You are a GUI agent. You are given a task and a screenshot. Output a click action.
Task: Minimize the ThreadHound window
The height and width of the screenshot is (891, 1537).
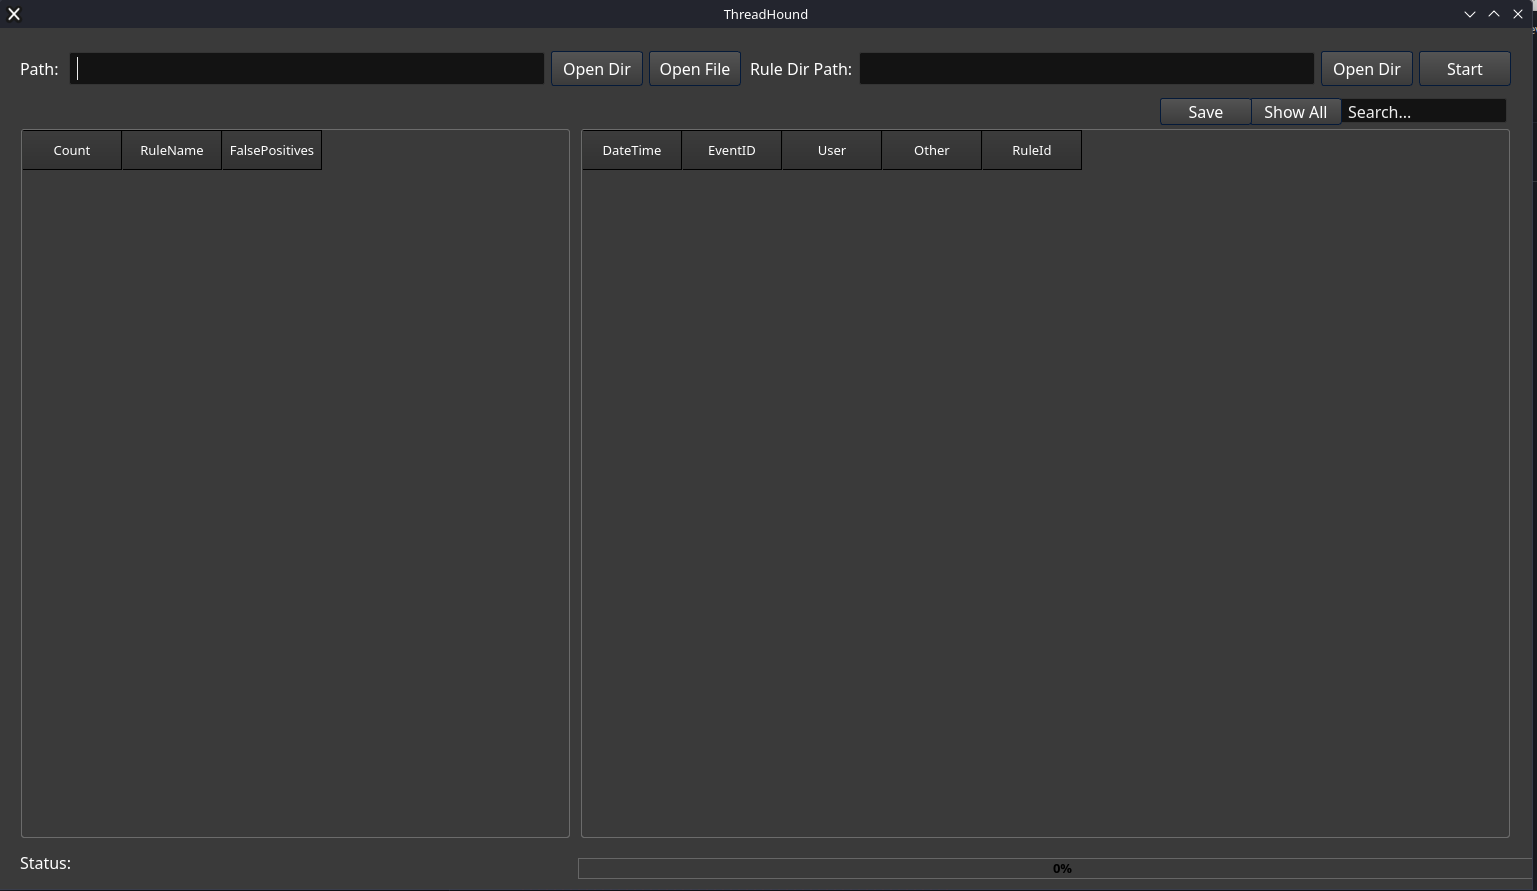click(x=1470, y=14)
